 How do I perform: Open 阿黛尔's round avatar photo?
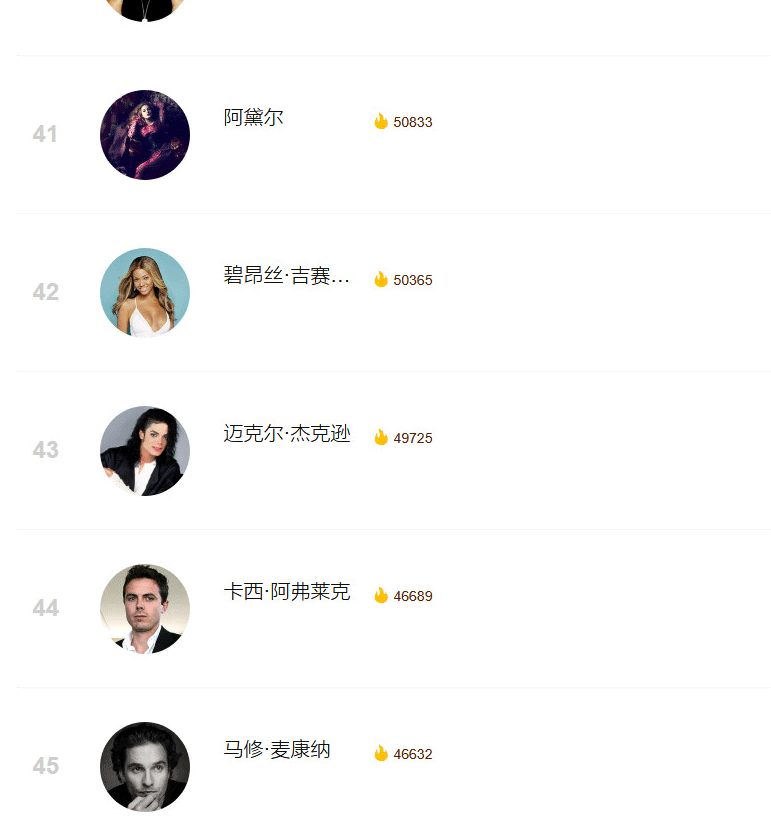pos(145,135)
